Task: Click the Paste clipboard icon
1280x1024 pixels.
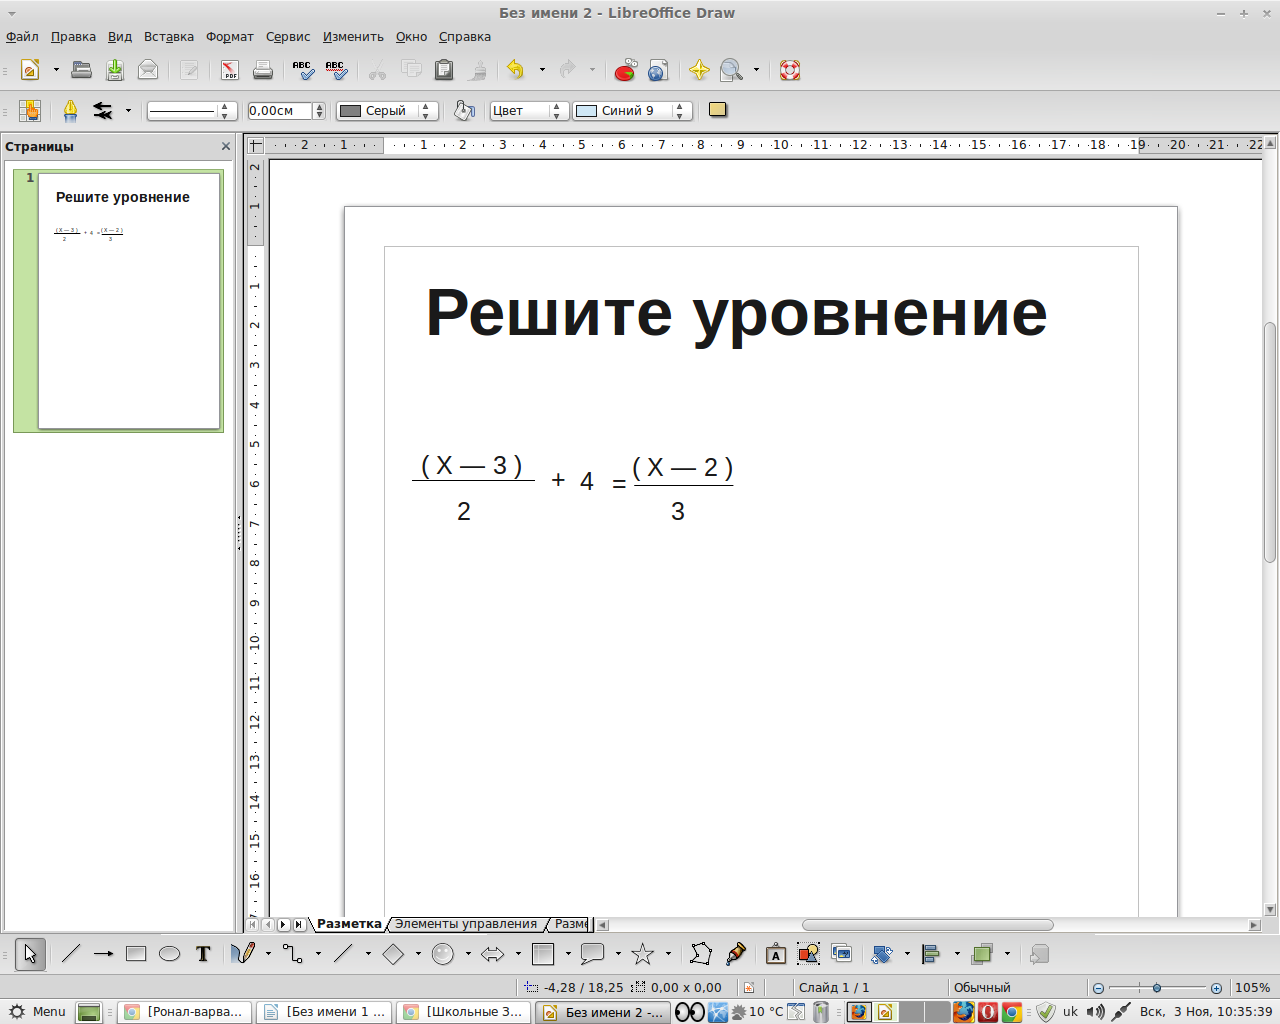Action: [x=444, y=70]
